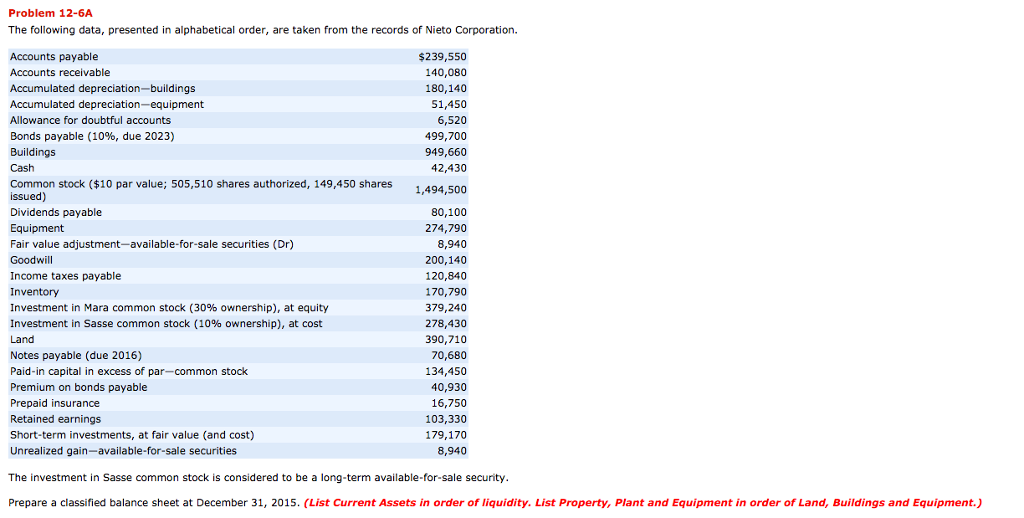Screen dimensions: 1024x518
Task: Click the 170,790 value
Action: pos(446,292)
